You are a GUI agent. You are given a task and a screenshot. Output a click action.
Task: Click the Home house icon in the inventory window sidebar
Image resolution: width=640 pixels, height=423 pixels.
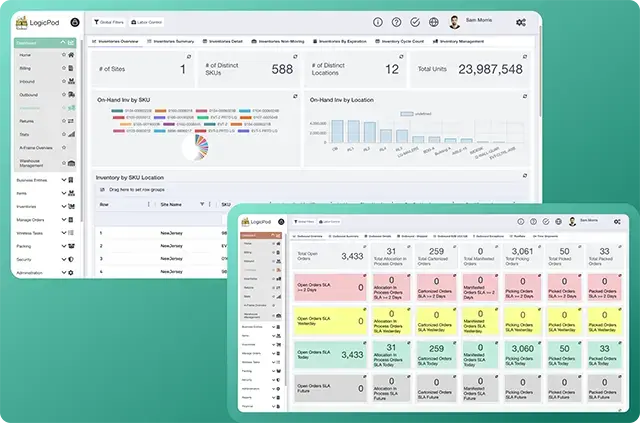(71, 55)
